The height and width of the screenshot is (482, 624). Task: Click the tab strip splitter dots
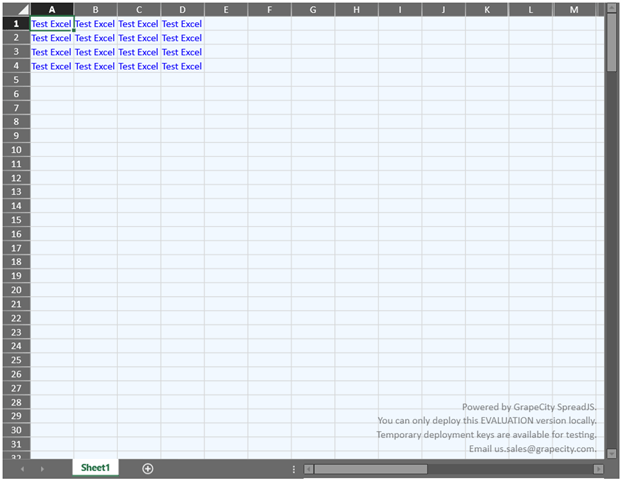pos(294,469)
